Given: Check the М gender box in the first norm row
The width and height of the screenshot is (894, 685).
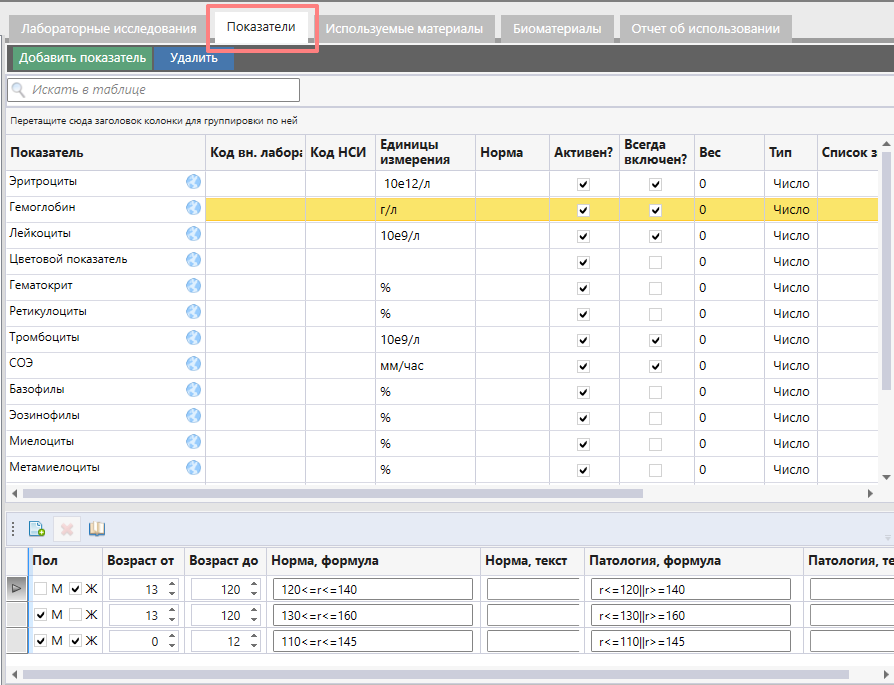Looking at the screenshot, I should point(40,589).
